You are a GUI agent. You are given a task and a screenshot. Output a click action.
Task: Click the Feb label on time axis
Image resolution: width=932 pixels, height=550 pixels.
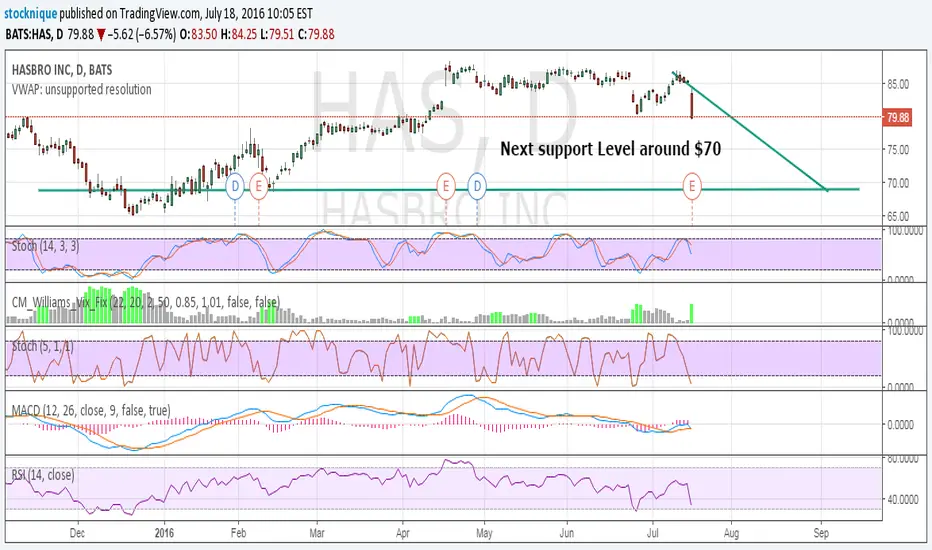(238, 533)
